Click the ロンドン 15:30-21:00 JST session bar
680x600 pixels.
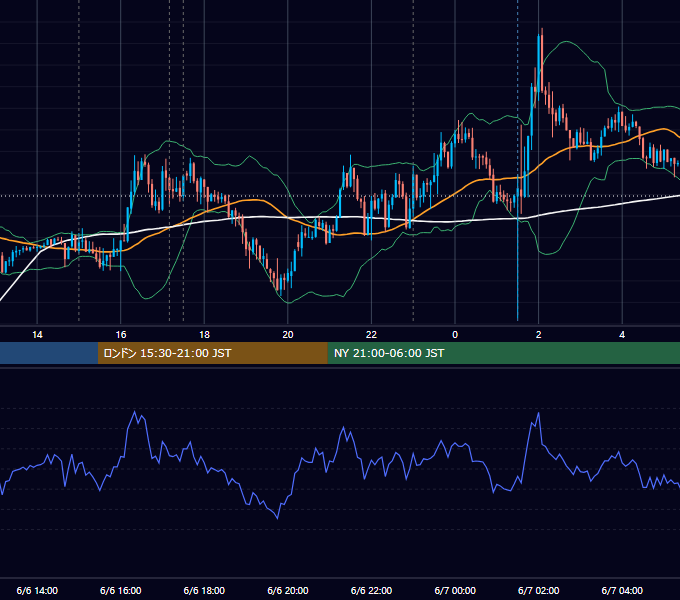(x=212, y=353)
